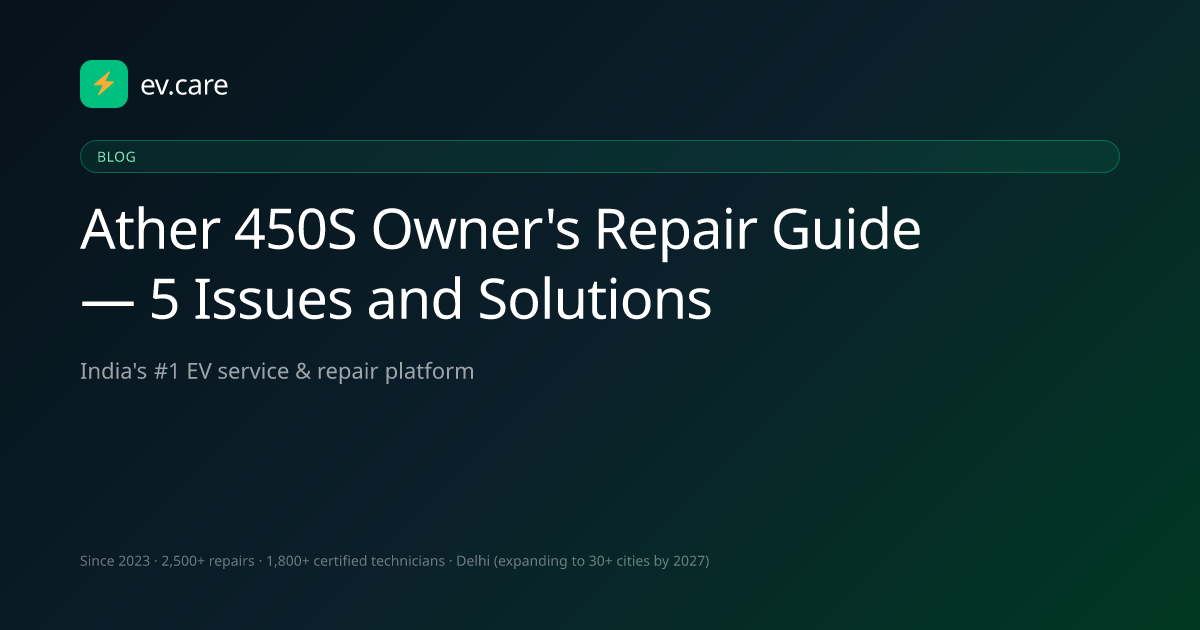The height and width of the screenshot is (630, 1200).
Task: Click the green lightning bolt logo icon
Action: point(104,84)
